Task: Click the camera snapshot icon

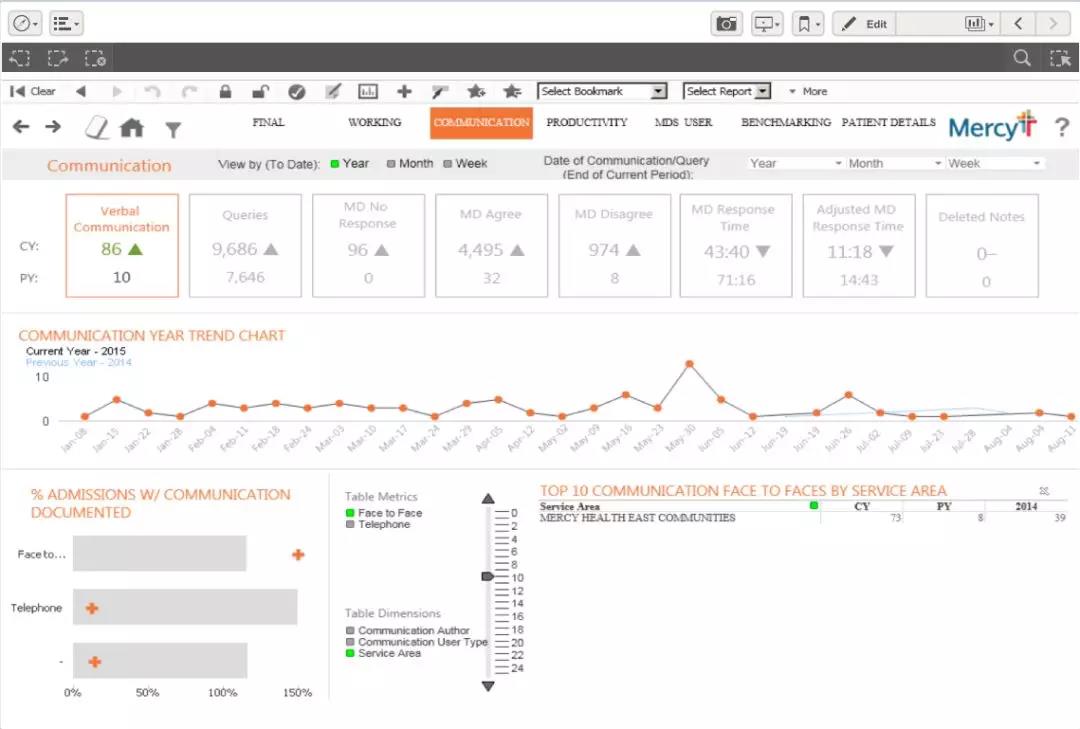Action: (x=726, y=24)
